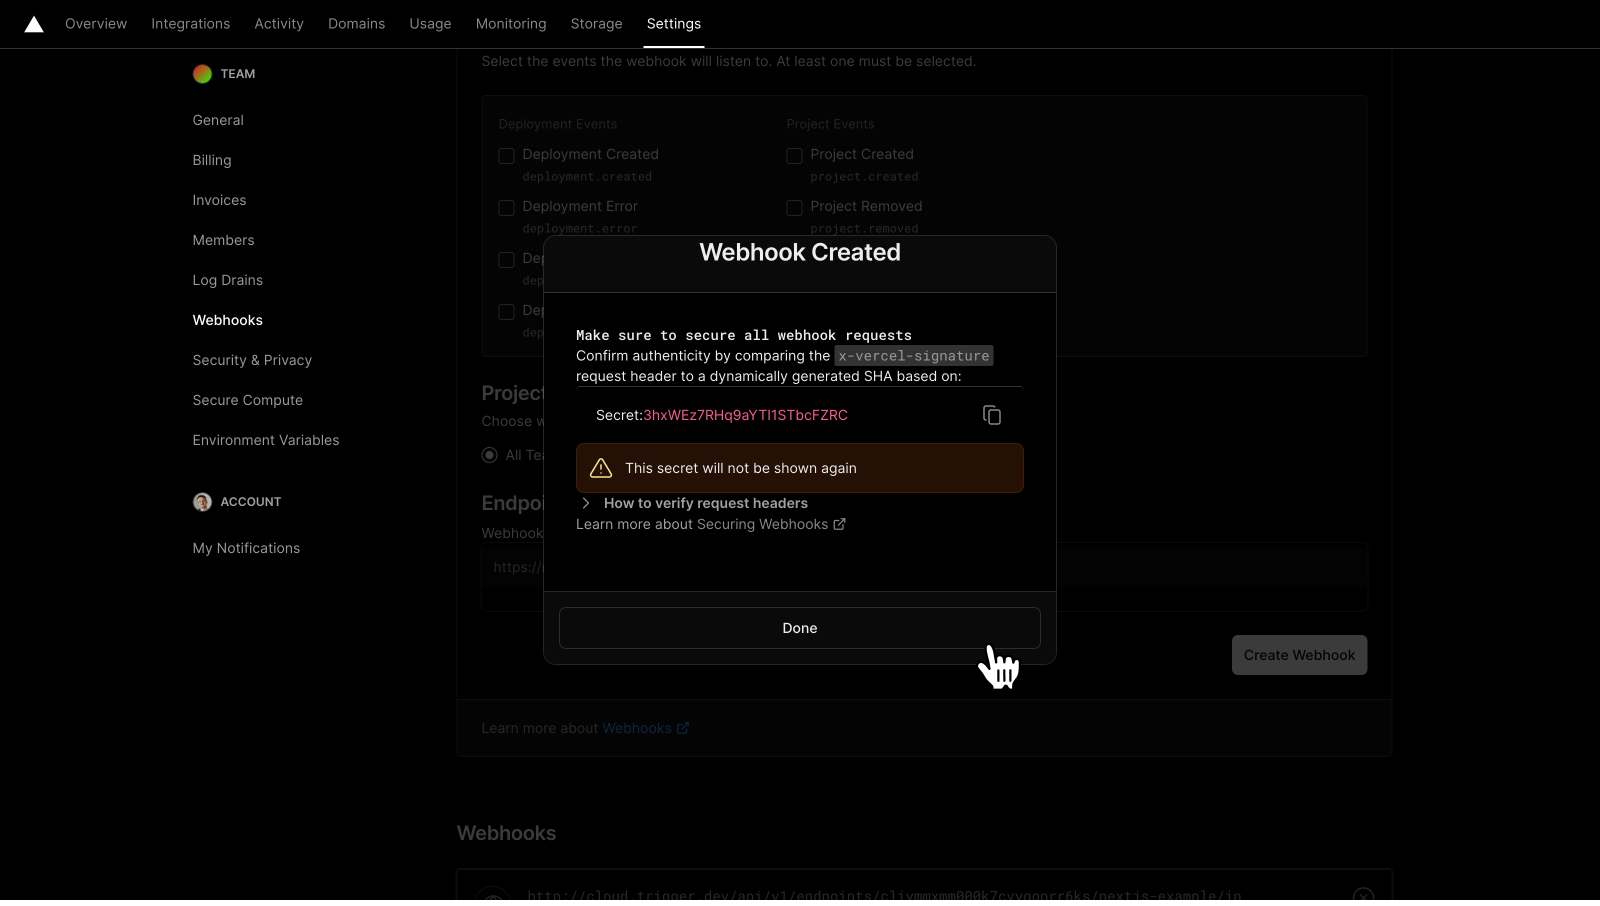The width and height of the screenshot is (1600, 906).
Task: Click the Vercel triangle logo
Action: coord(34,24)
